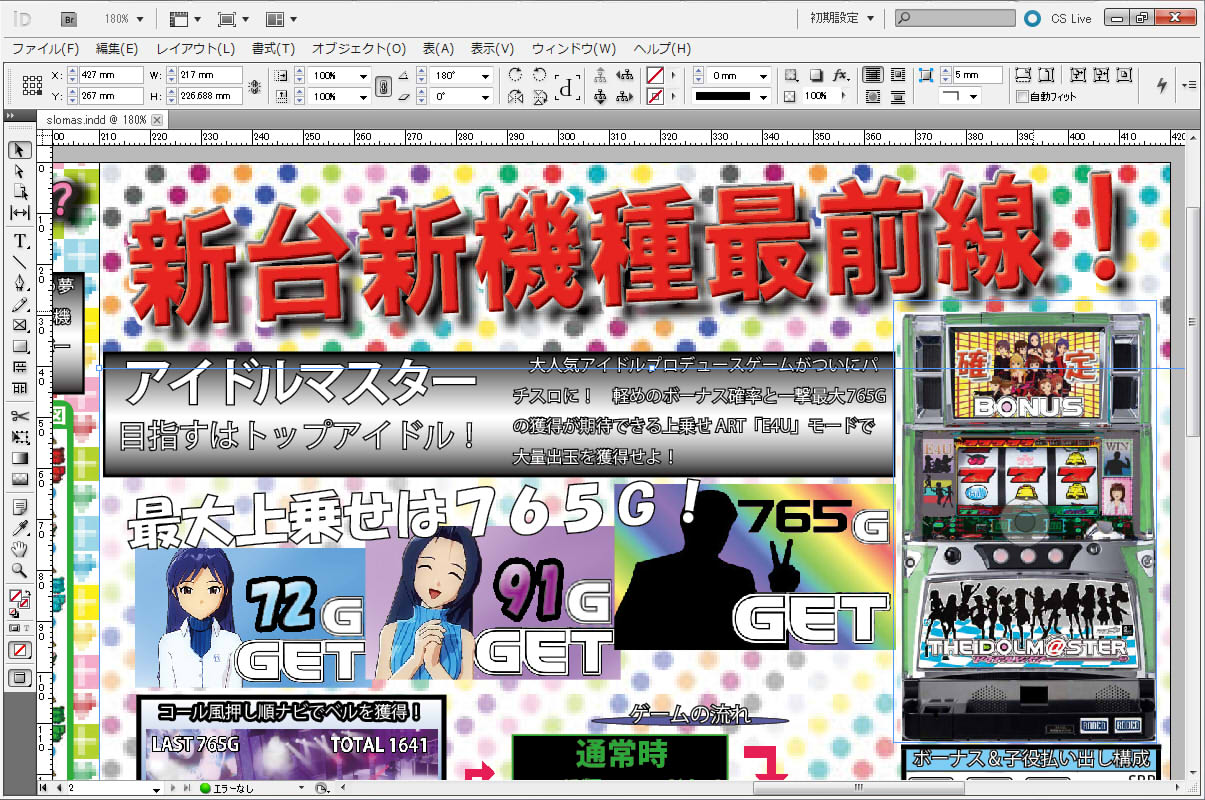
Task: Open stroke weight 0 mm dropdown
Action: click(x=764, y=75)
